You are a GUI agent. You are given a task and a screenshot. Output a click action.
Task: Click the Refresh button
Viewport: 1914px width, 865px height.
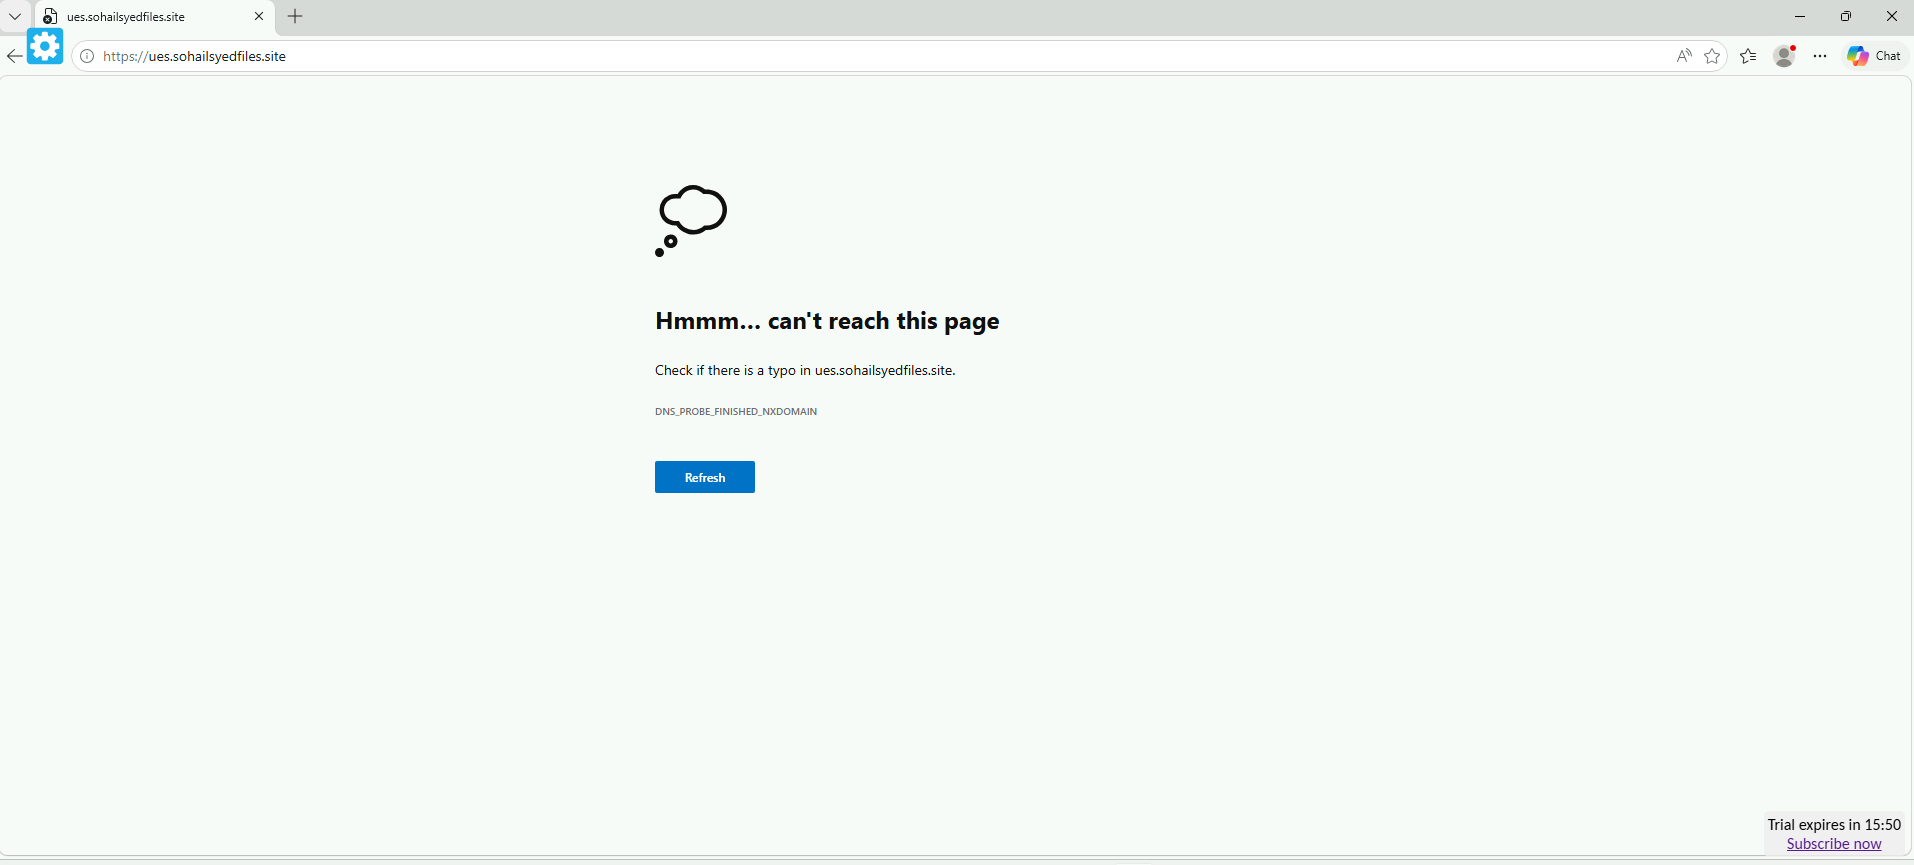click(705, 477)
